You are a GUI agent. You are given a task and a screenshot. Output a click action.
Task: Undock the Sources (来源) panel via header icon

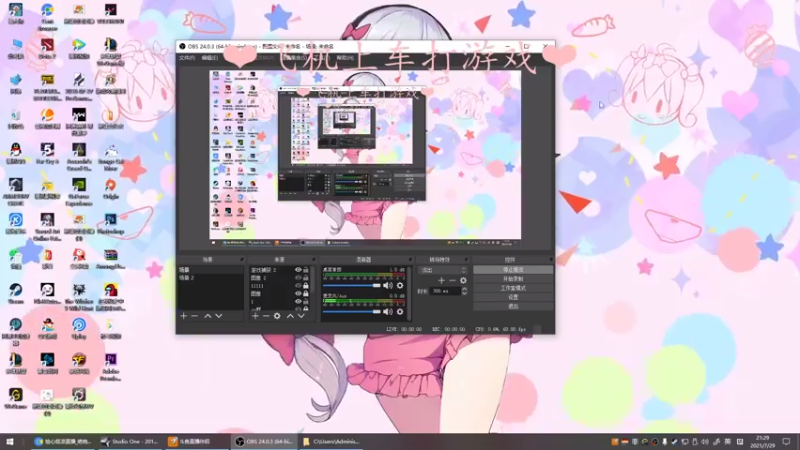click(x=313, y=260)
